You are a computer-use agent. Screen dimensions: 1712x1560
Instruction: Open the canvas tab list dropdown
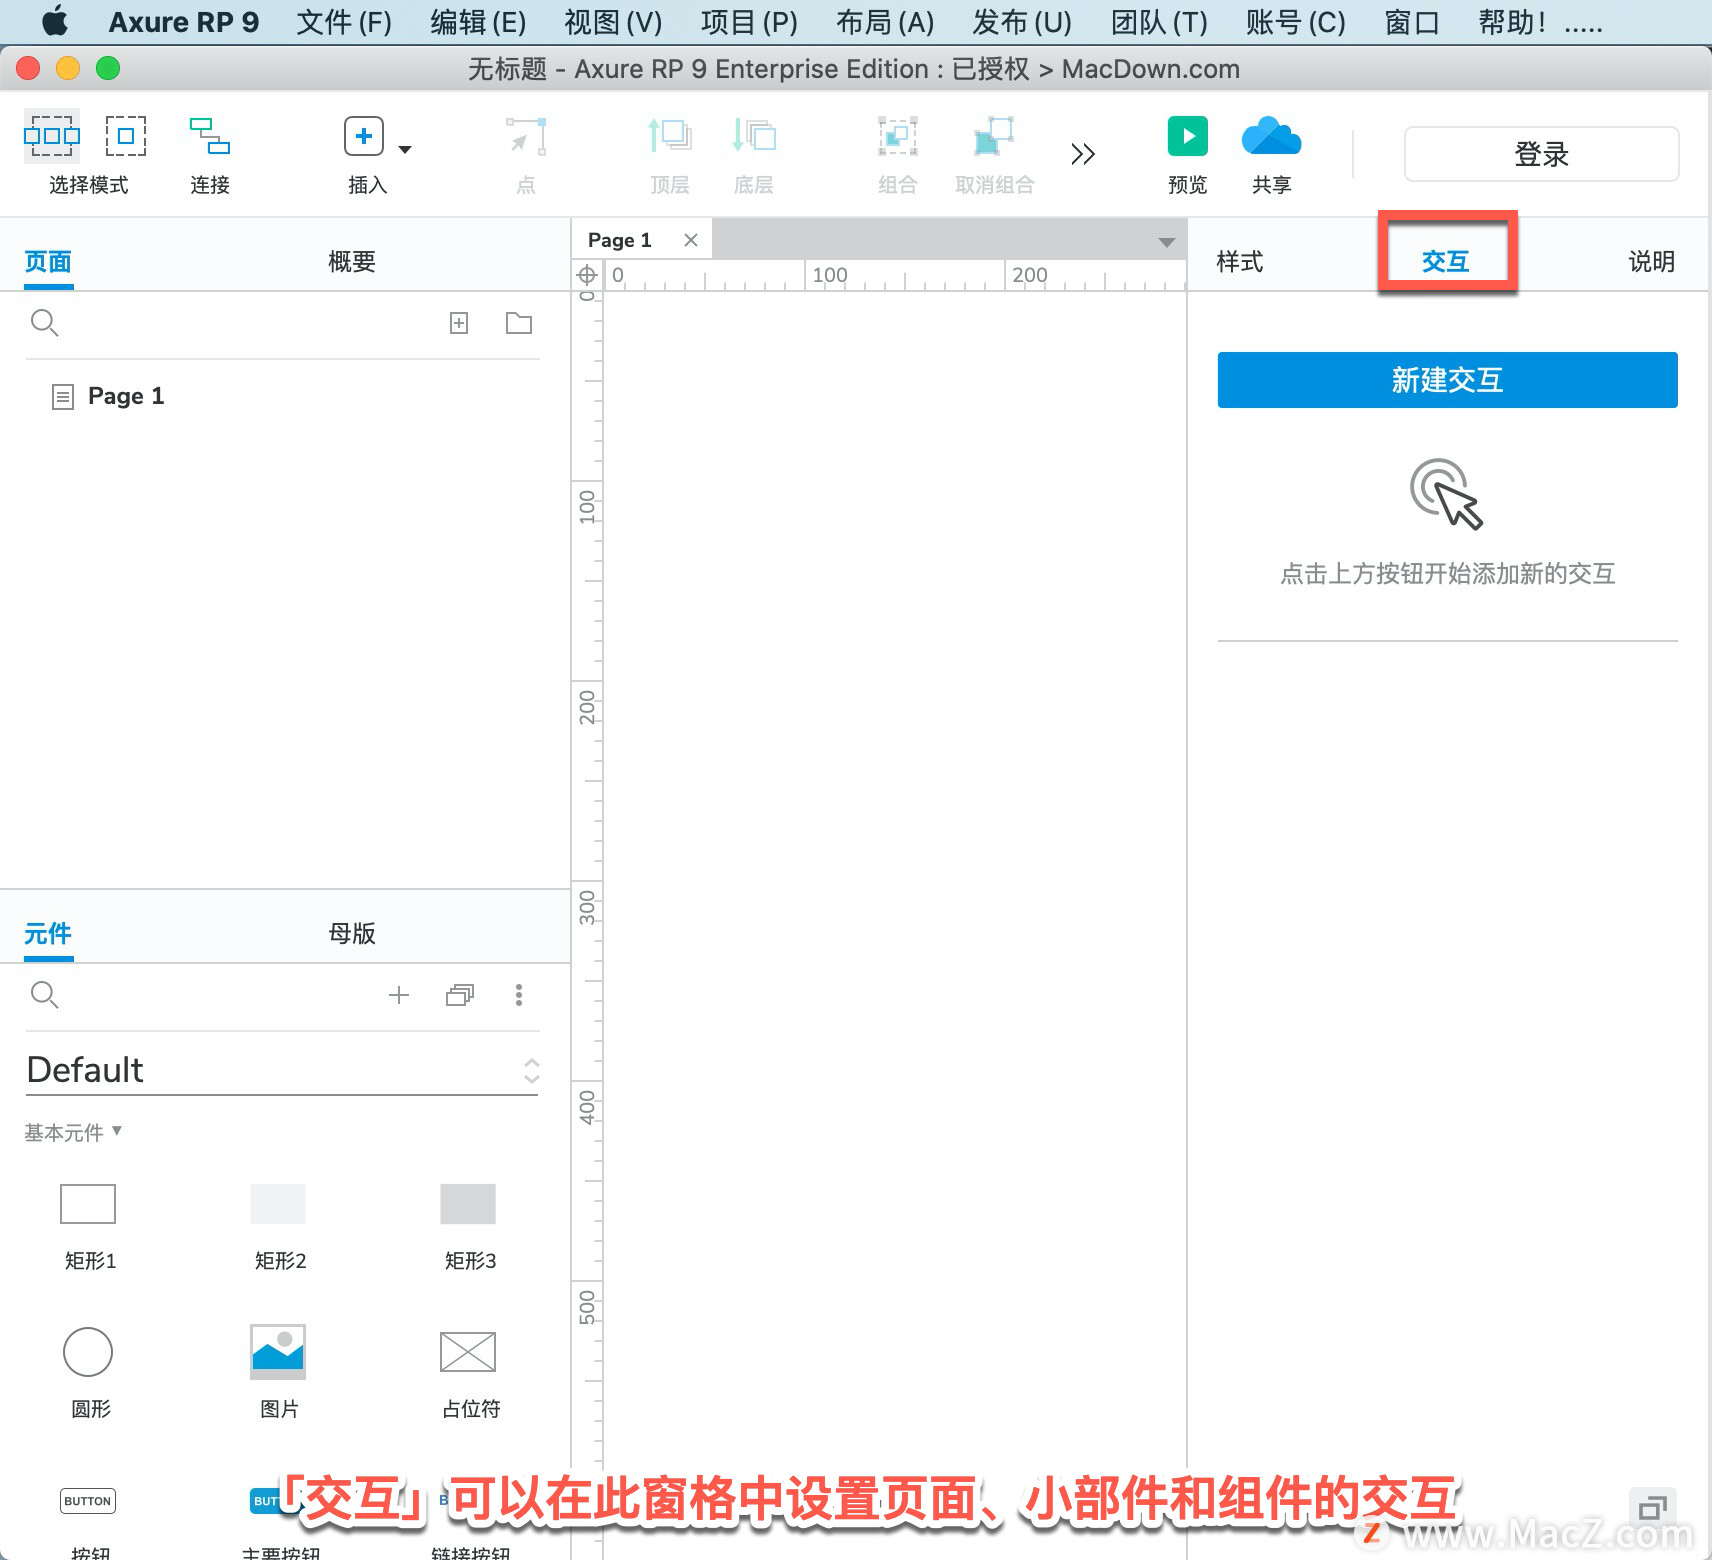click(x=1166, y=242)
